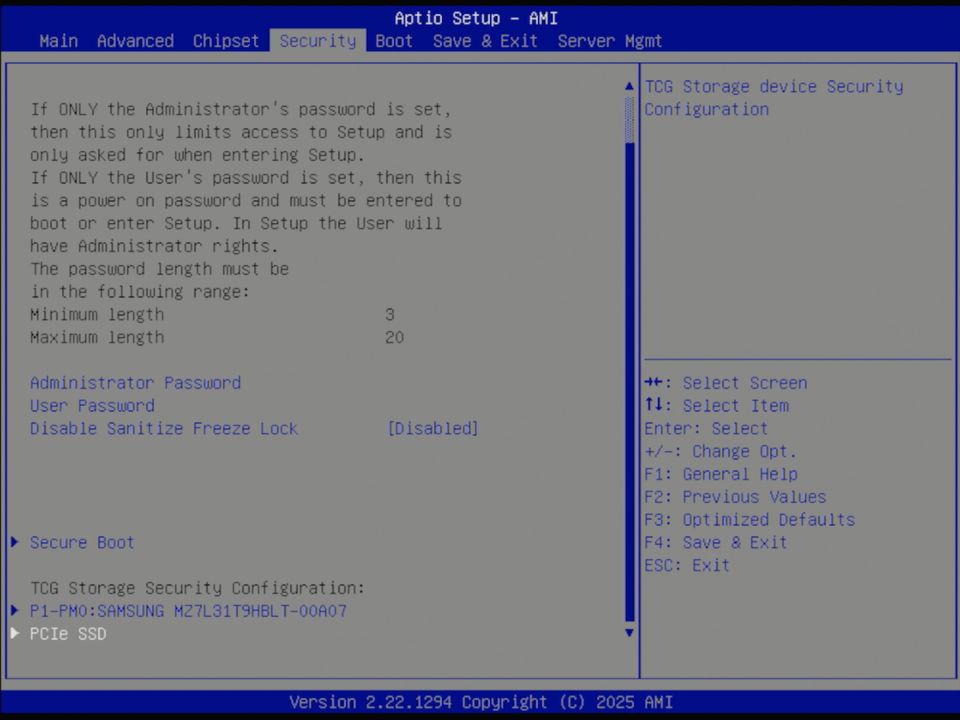Select the Server Mgmt tab

610,41
